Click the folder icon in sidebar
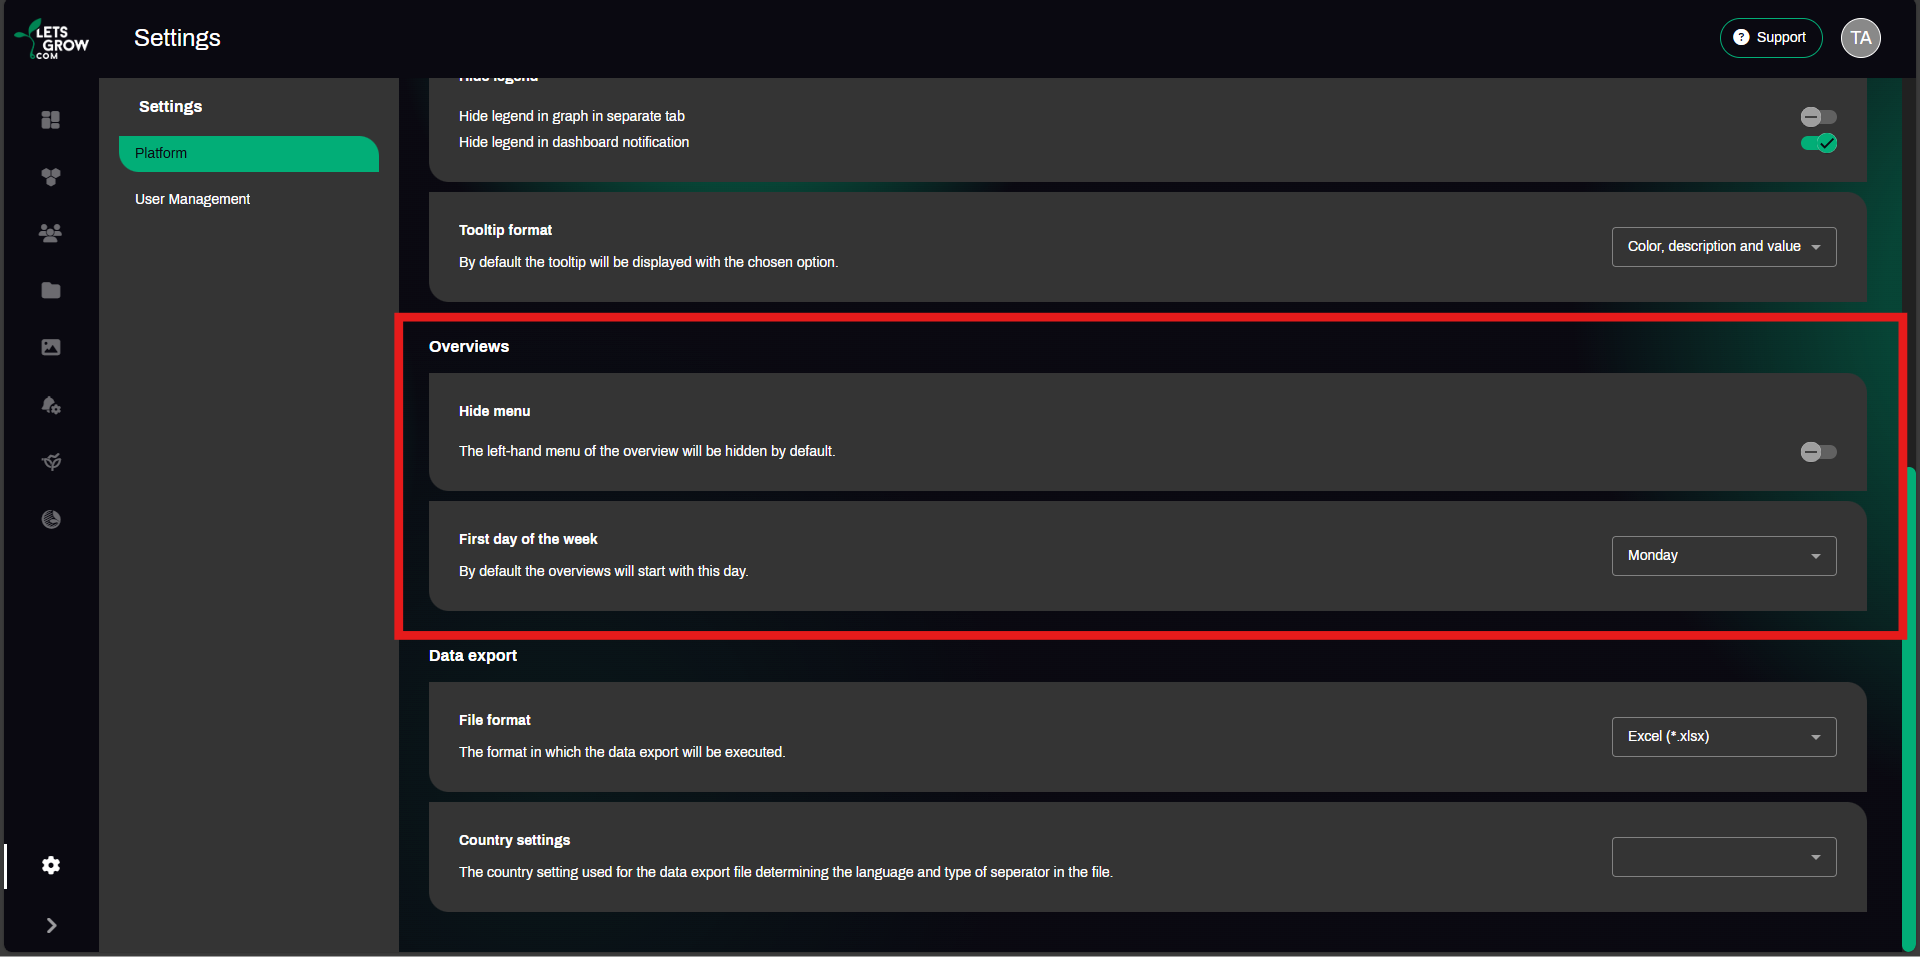The width and height of the screenshot is (1920, 957). click(x=51, y=290)
